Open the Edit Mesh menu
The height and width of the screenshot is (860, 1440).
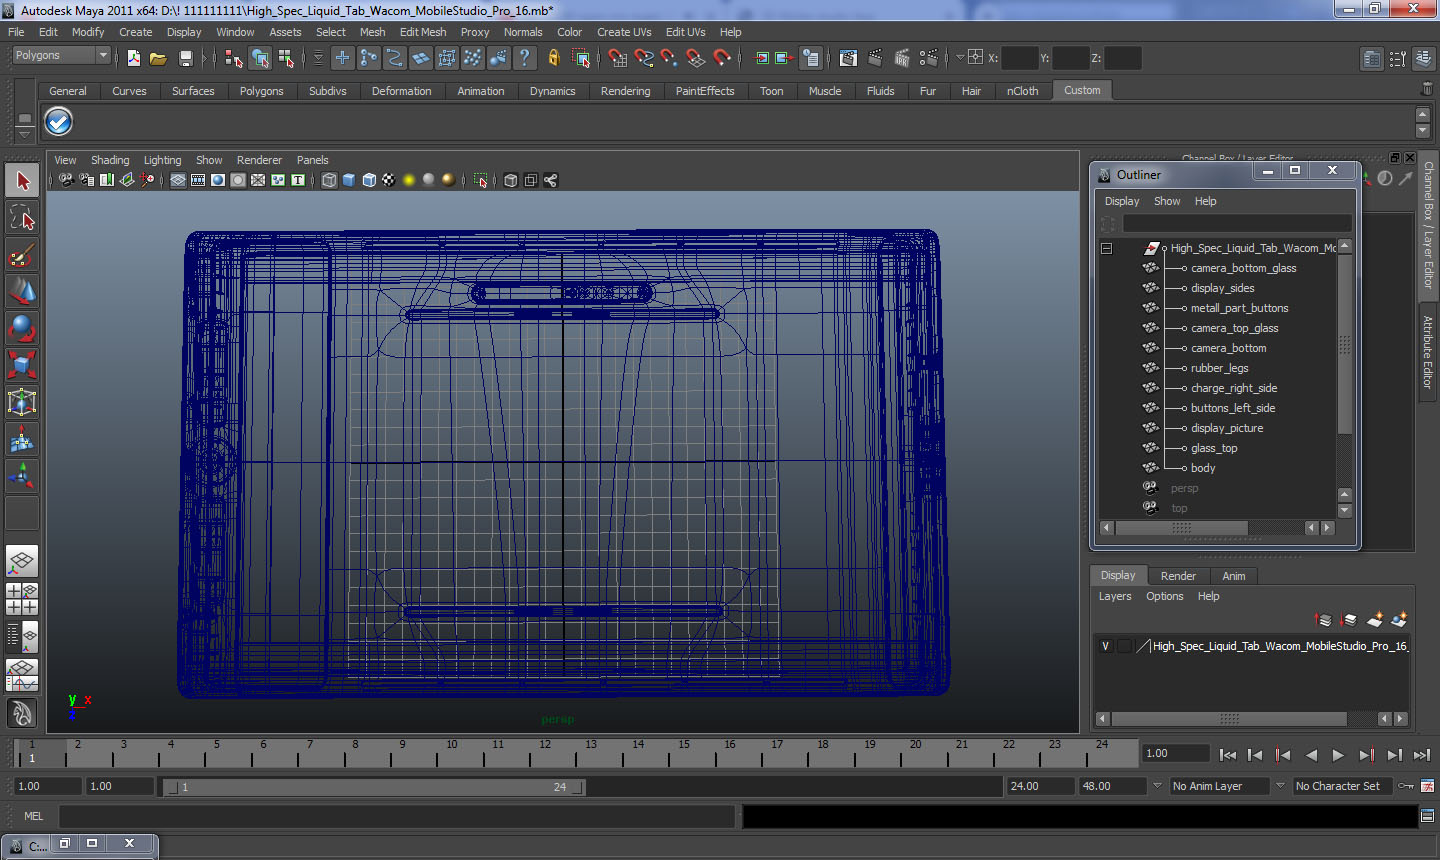click(x=423, y=32)
